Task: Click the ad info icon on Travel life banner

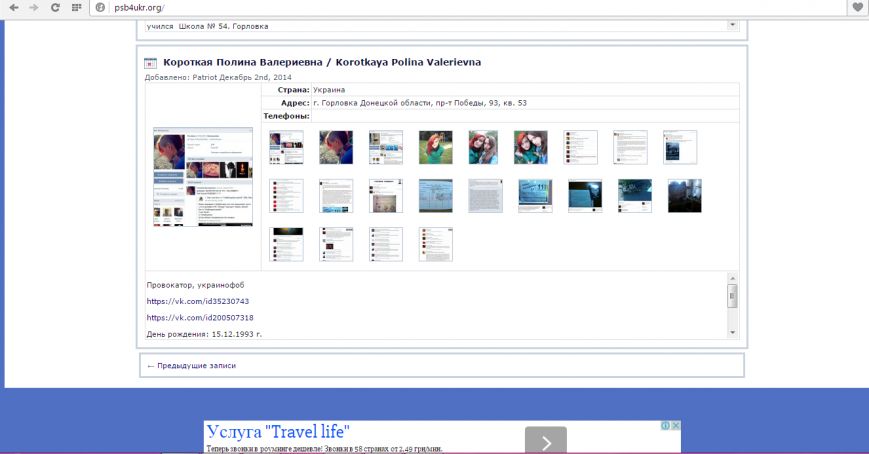Action: [x=666, y=425]
